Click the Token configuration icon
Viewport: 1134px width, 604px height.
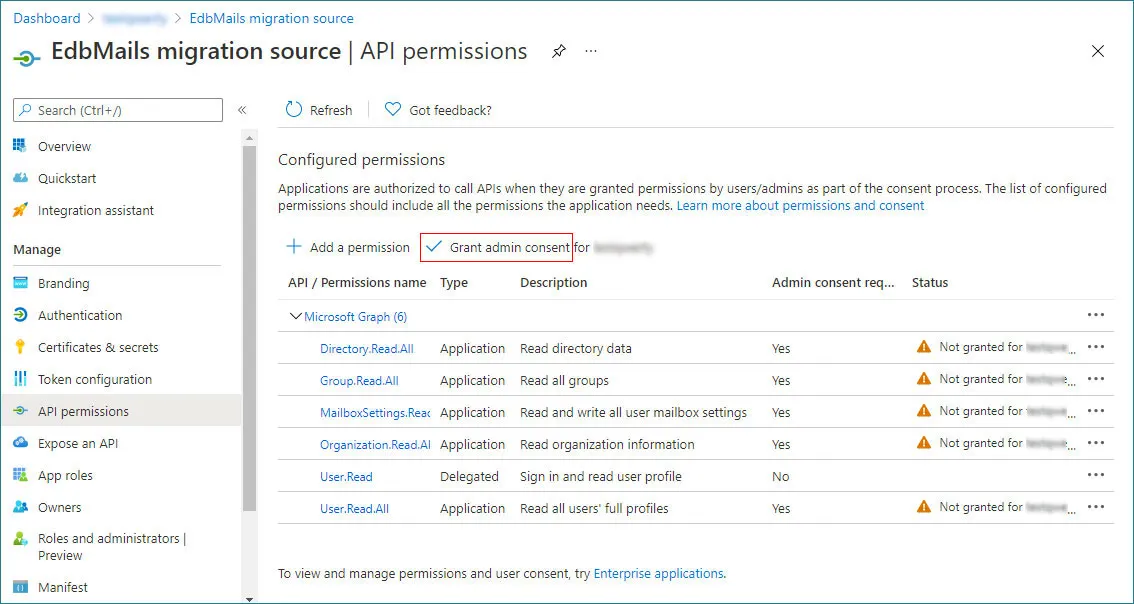coord(20,379)
